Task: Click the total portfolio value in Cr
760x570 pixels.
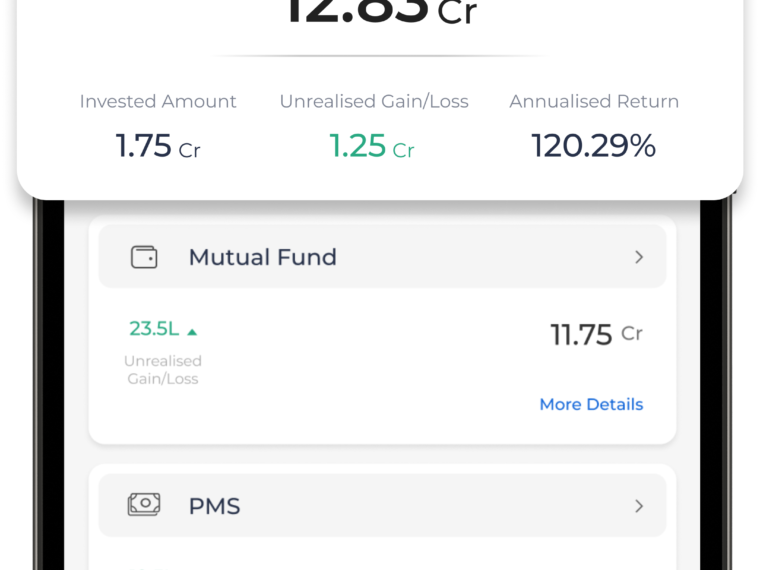Action: [x=381, y=12]
